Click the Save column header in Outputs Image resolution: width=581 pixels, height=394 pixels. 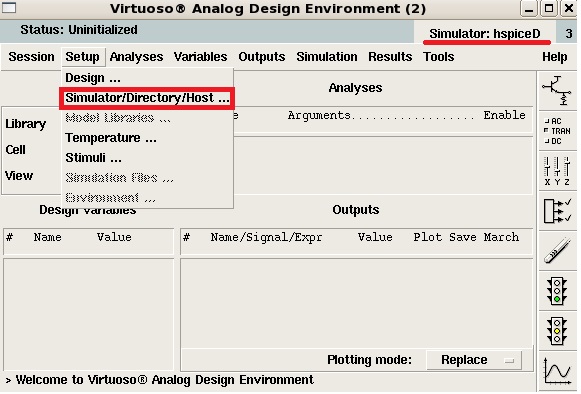(463, 237)
